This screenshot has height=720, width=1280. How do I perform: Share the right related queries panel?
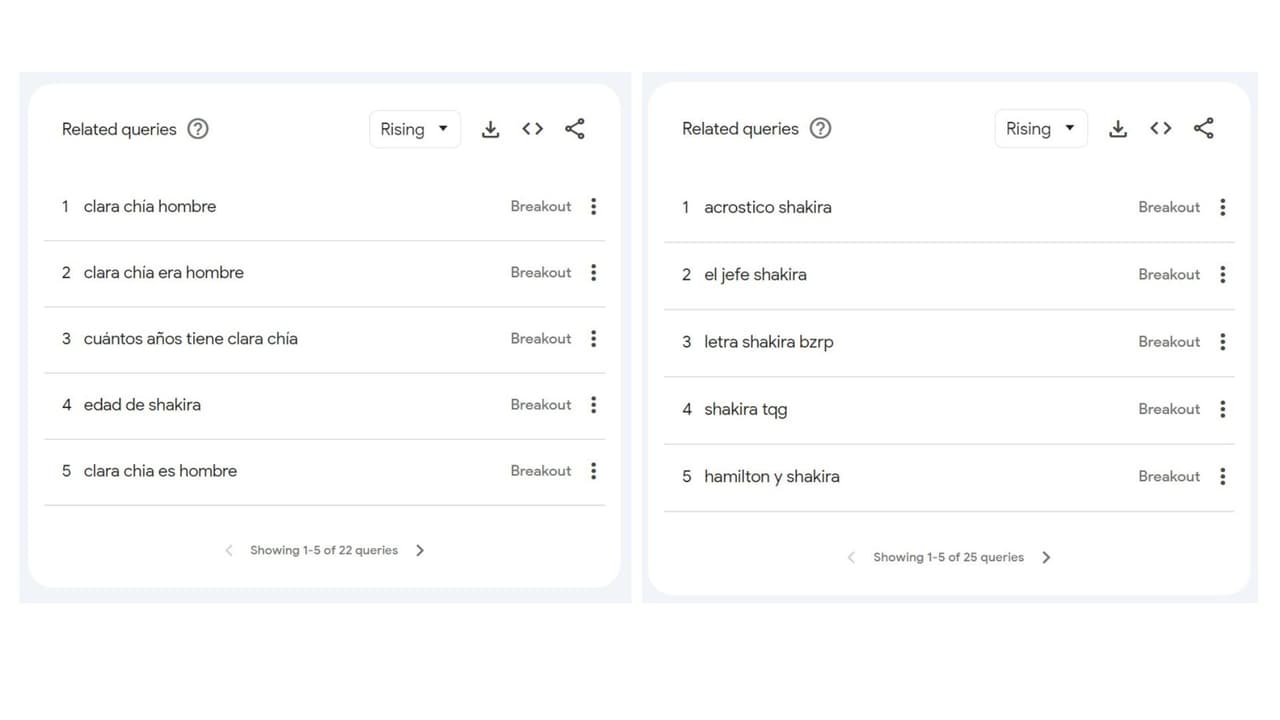click(x=1204, y=128)
